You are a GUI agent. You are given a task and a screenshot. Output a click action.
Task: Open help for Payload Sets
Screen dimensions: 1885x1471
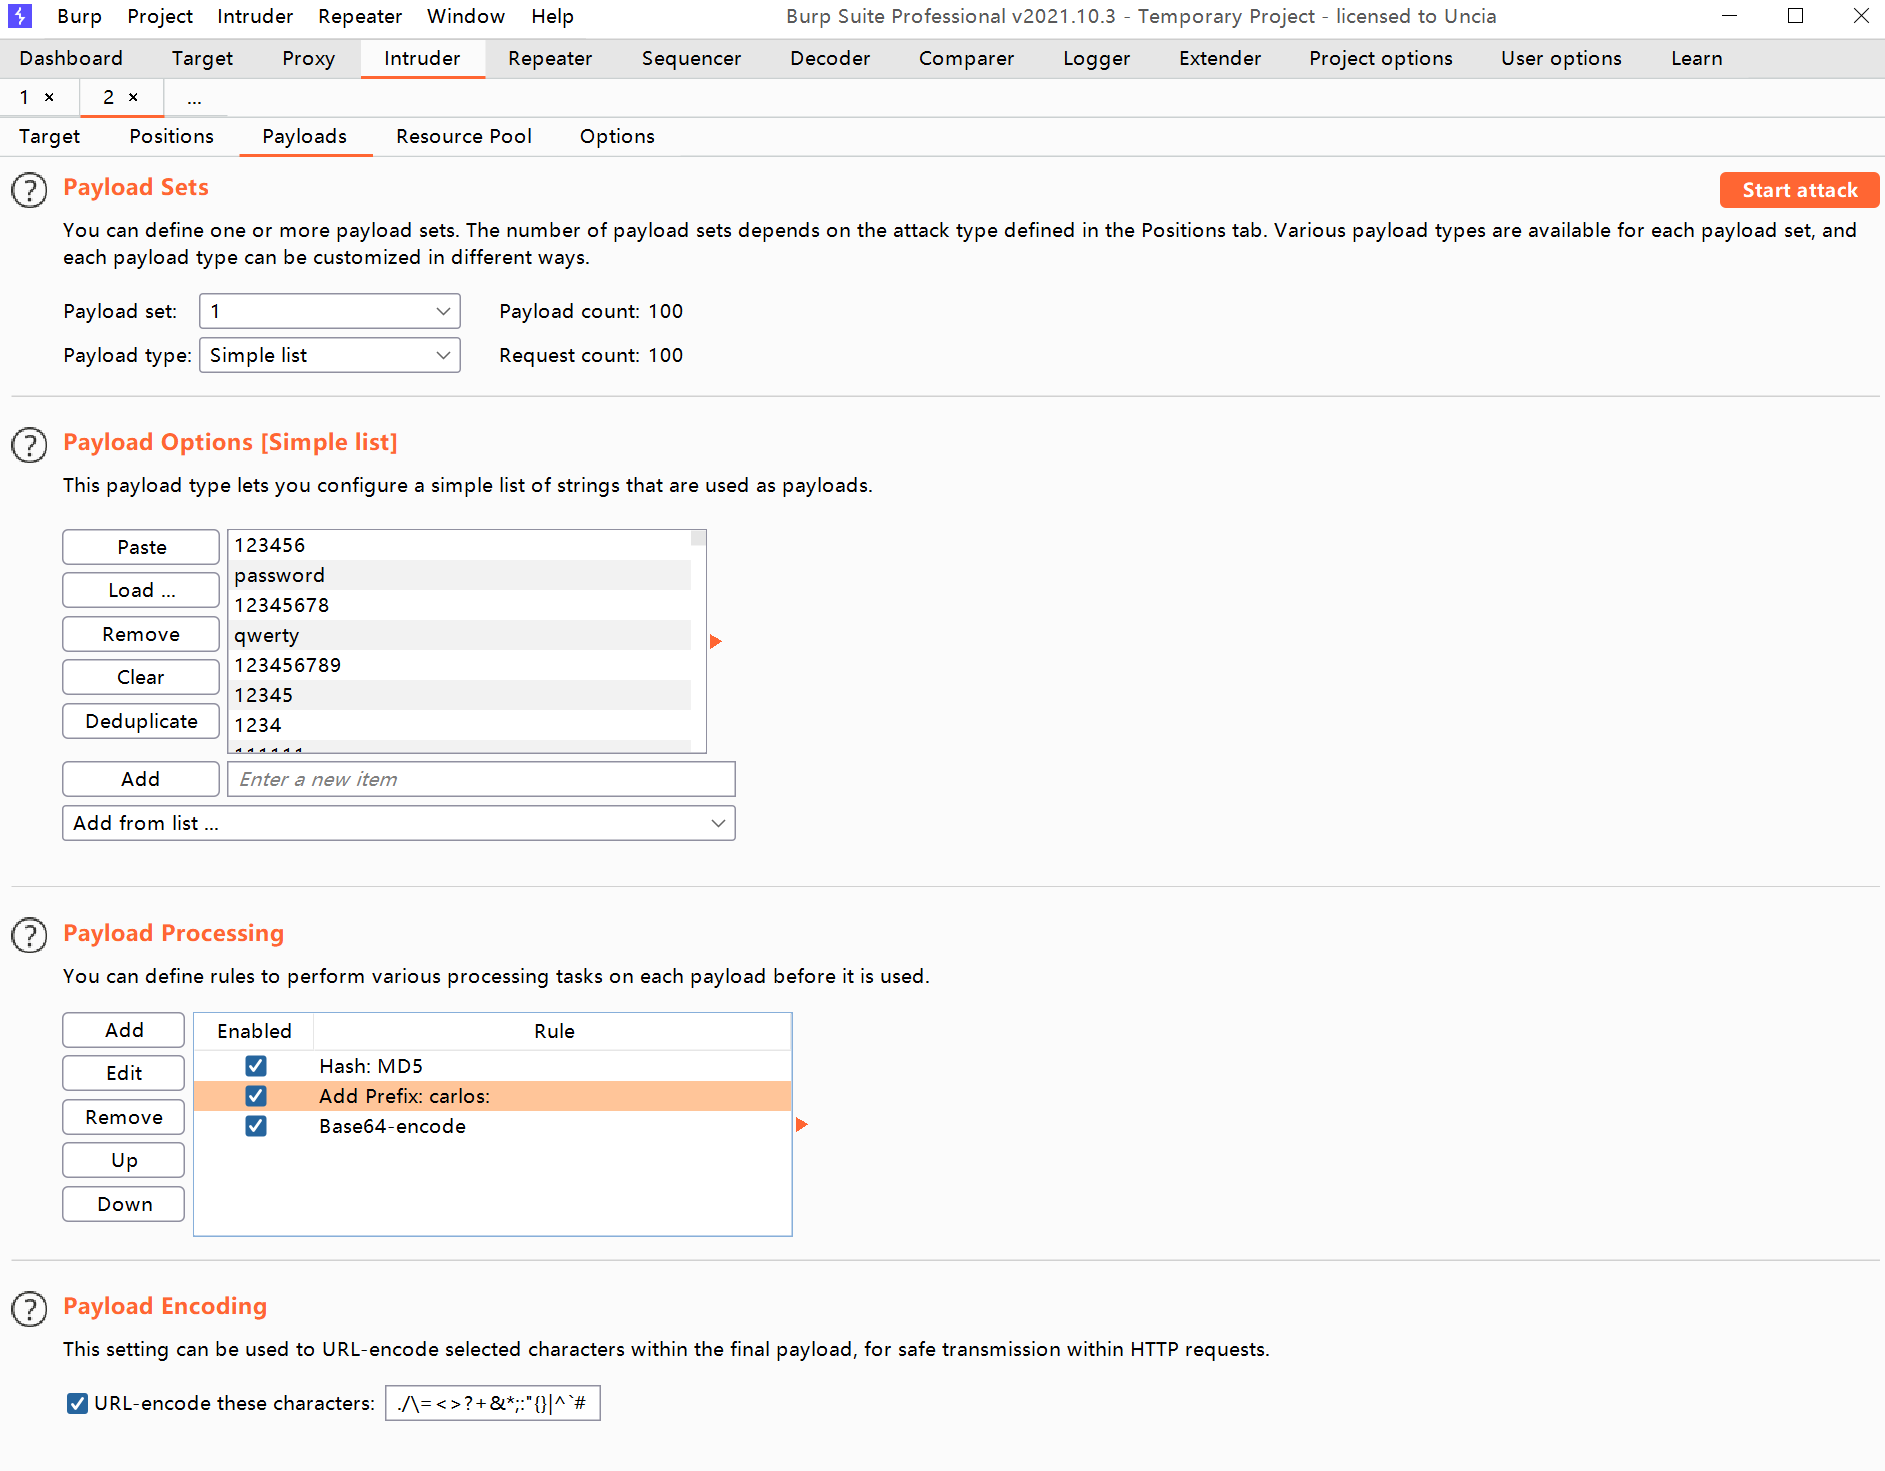pos(29,190)
